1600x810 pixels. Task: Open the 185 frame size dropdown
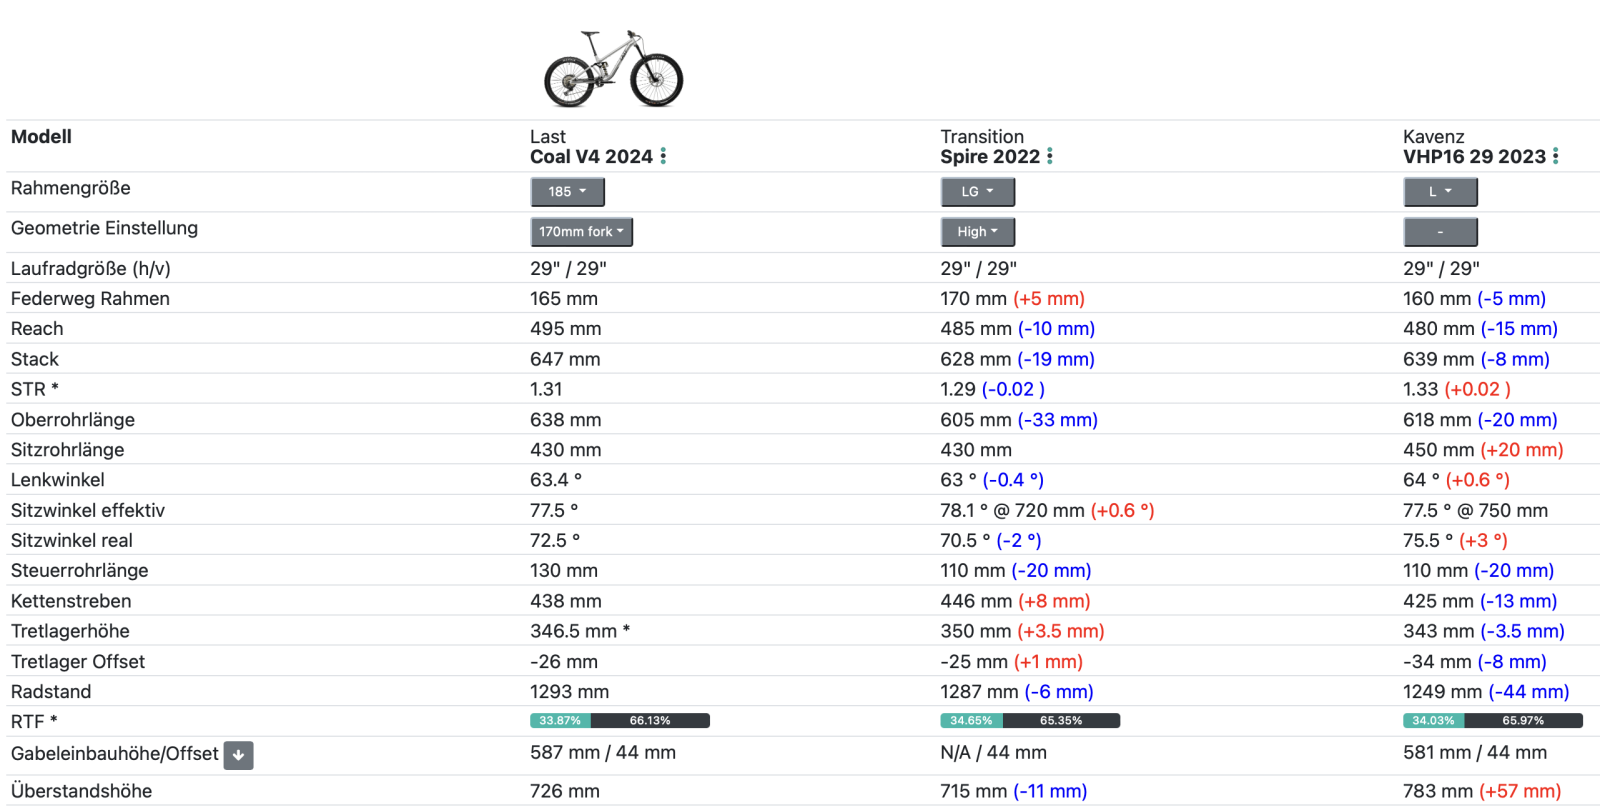567,192
